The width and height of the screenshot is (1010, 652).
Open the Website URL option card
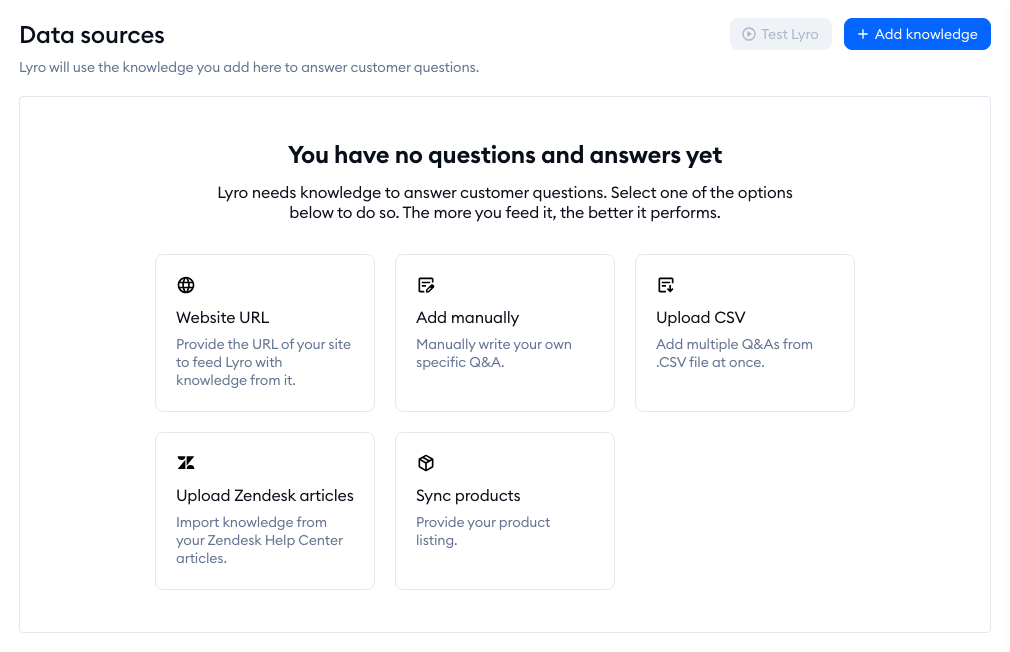265,333
